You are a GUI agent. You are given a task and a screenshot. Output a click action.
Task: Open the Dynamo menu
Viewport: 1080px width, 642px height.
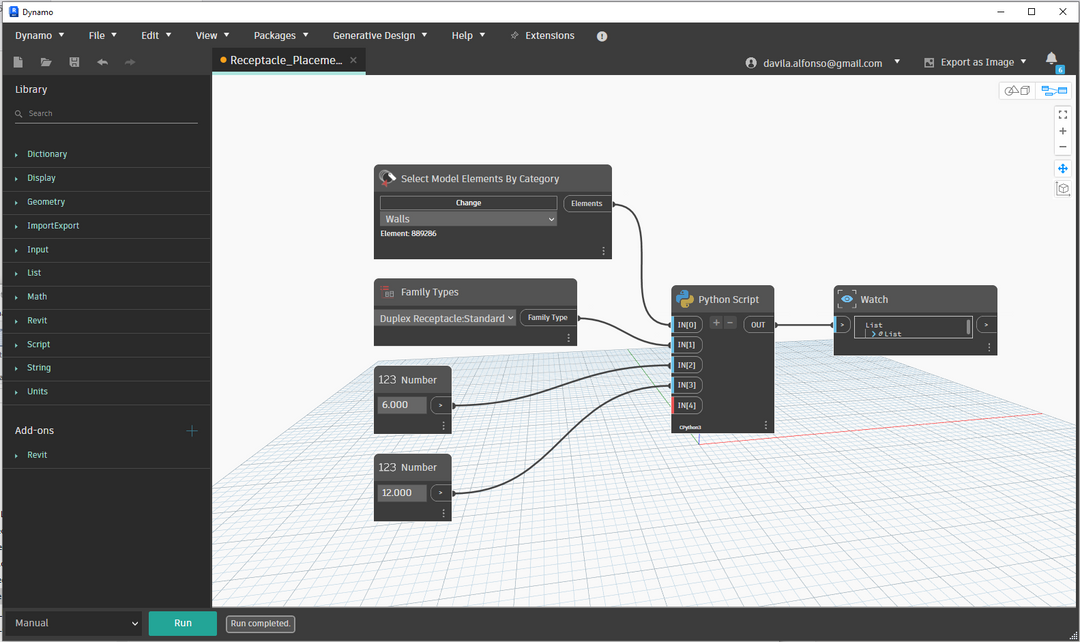(39, 36)
